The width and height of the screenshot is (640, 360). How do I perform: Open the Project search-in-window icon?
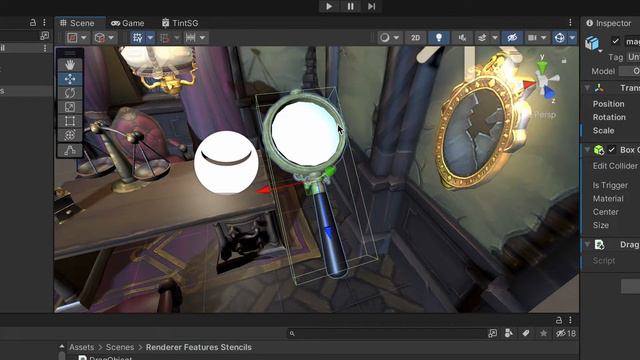tap(493, 333)
